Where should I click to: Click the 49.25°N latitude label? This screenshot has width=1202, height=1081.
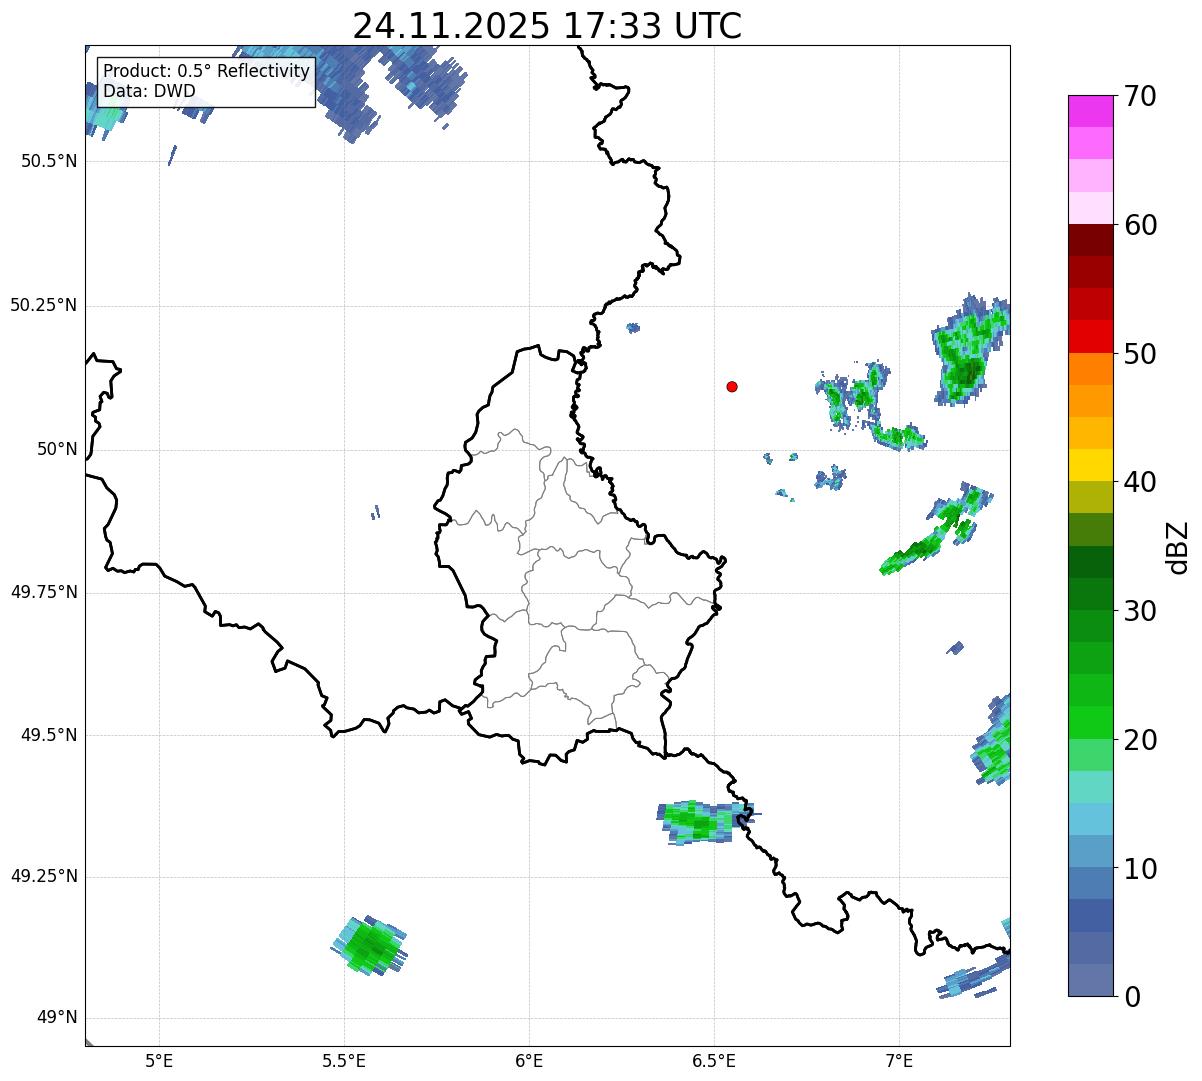[44, 877]
